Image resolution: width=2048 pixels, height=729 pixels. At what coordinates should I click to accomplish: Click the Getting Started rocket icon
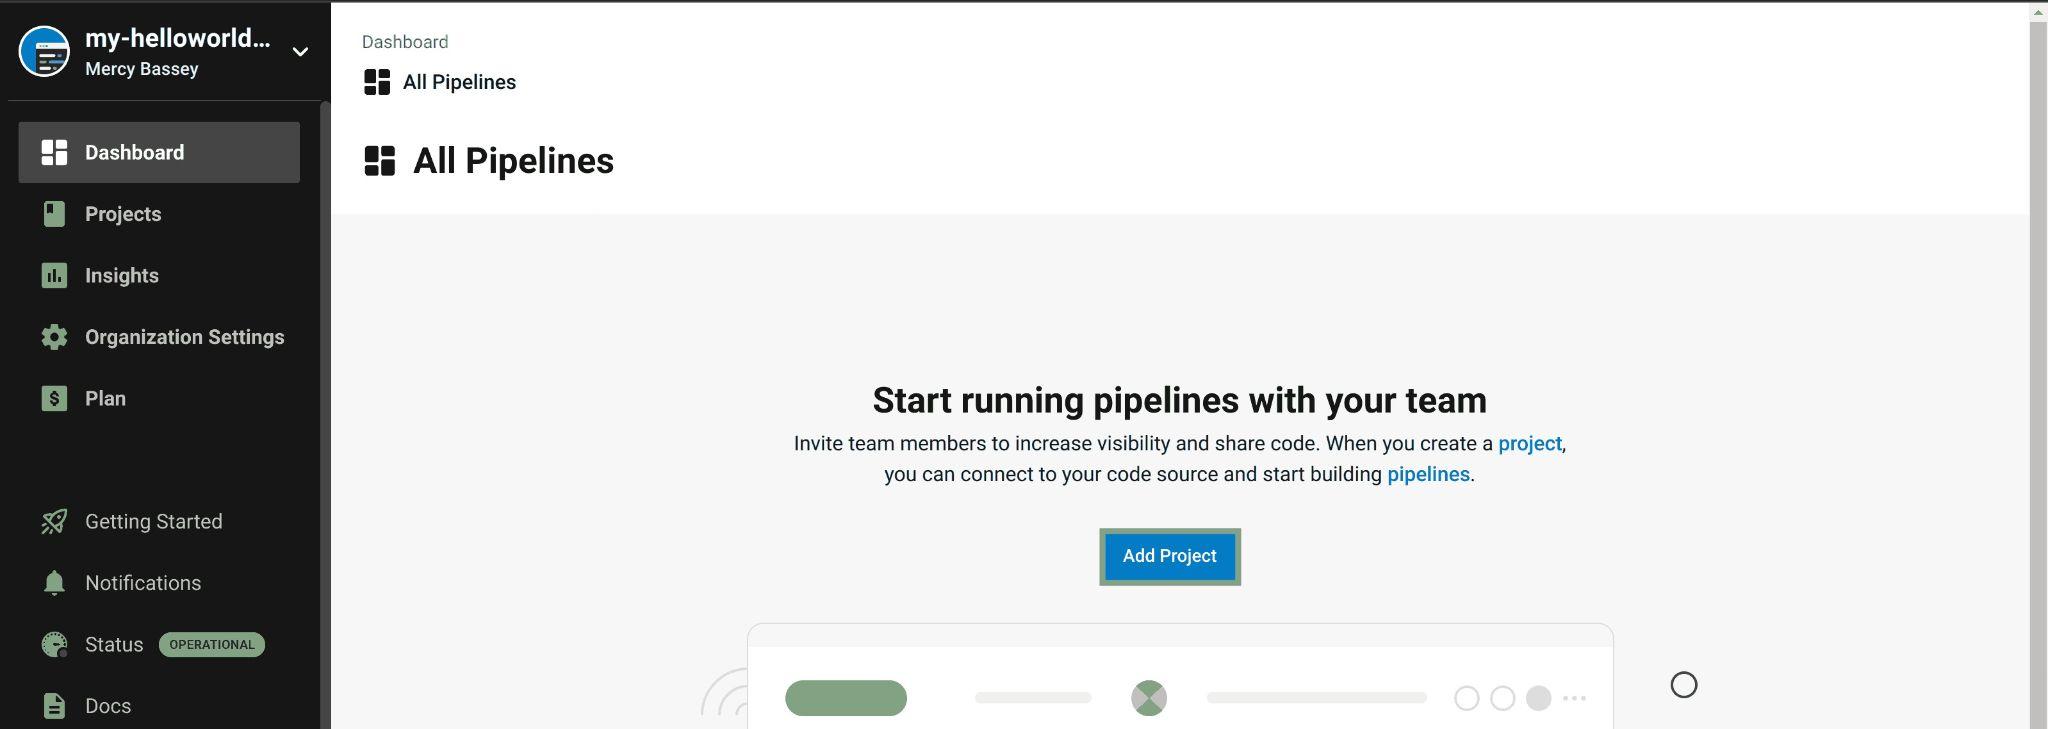pyautogui.click(x=54, y=521)
